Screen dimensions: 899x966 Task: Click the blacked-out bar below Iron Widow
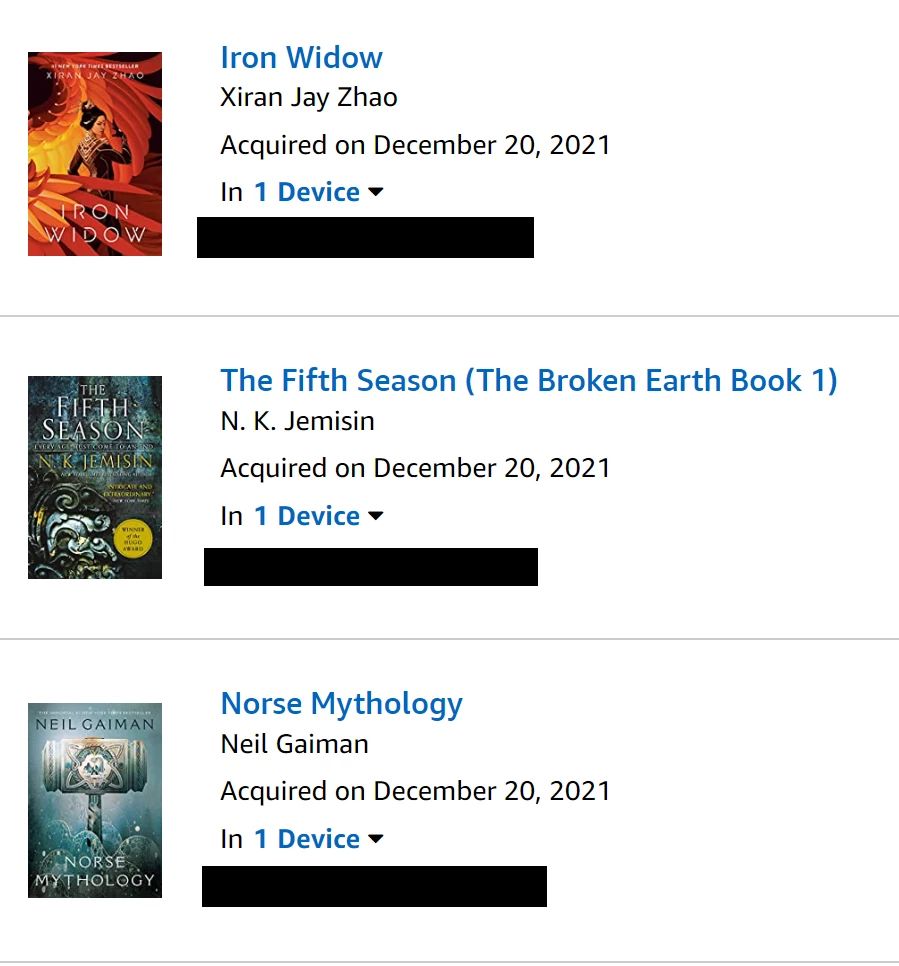365,238
